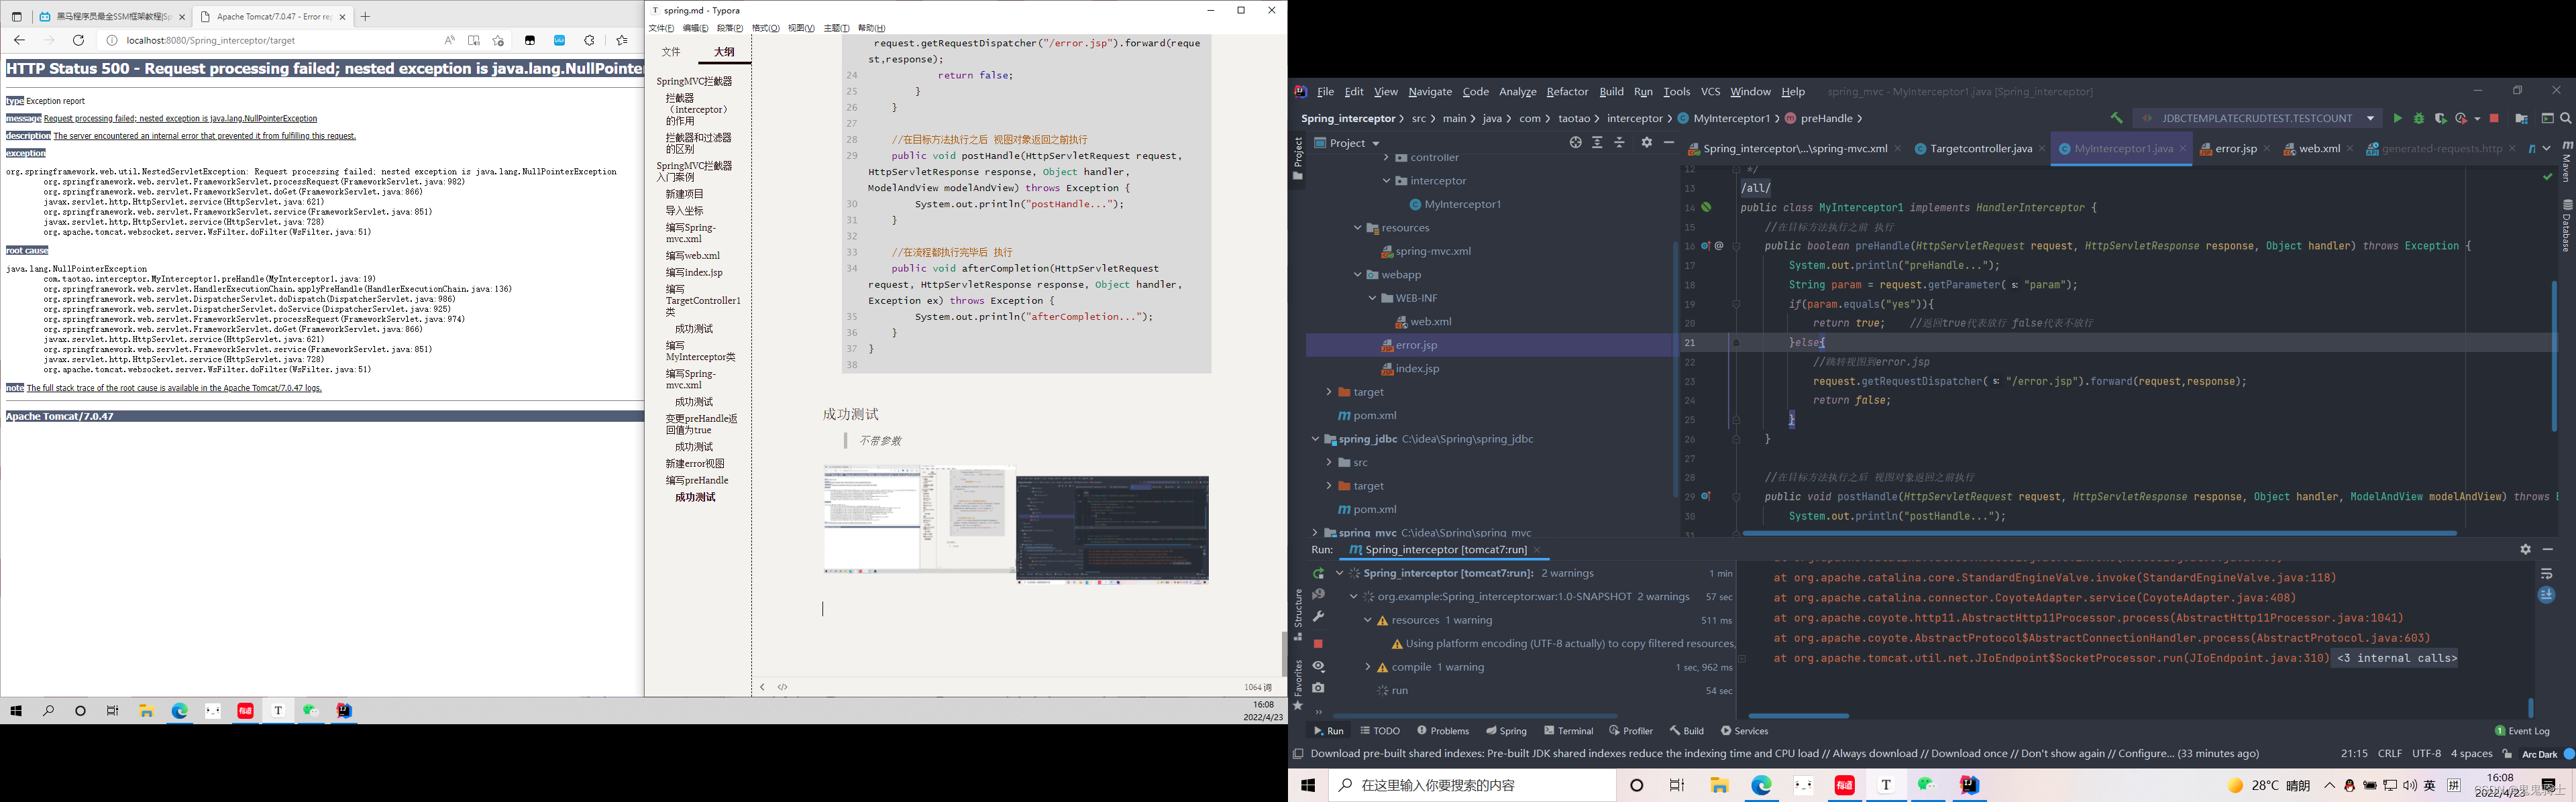Image resolution: width=2576 pixels, height=802 pixels.
Task: Collapse all in the Project tree toolbar
Action: (x=1620, y=143)
